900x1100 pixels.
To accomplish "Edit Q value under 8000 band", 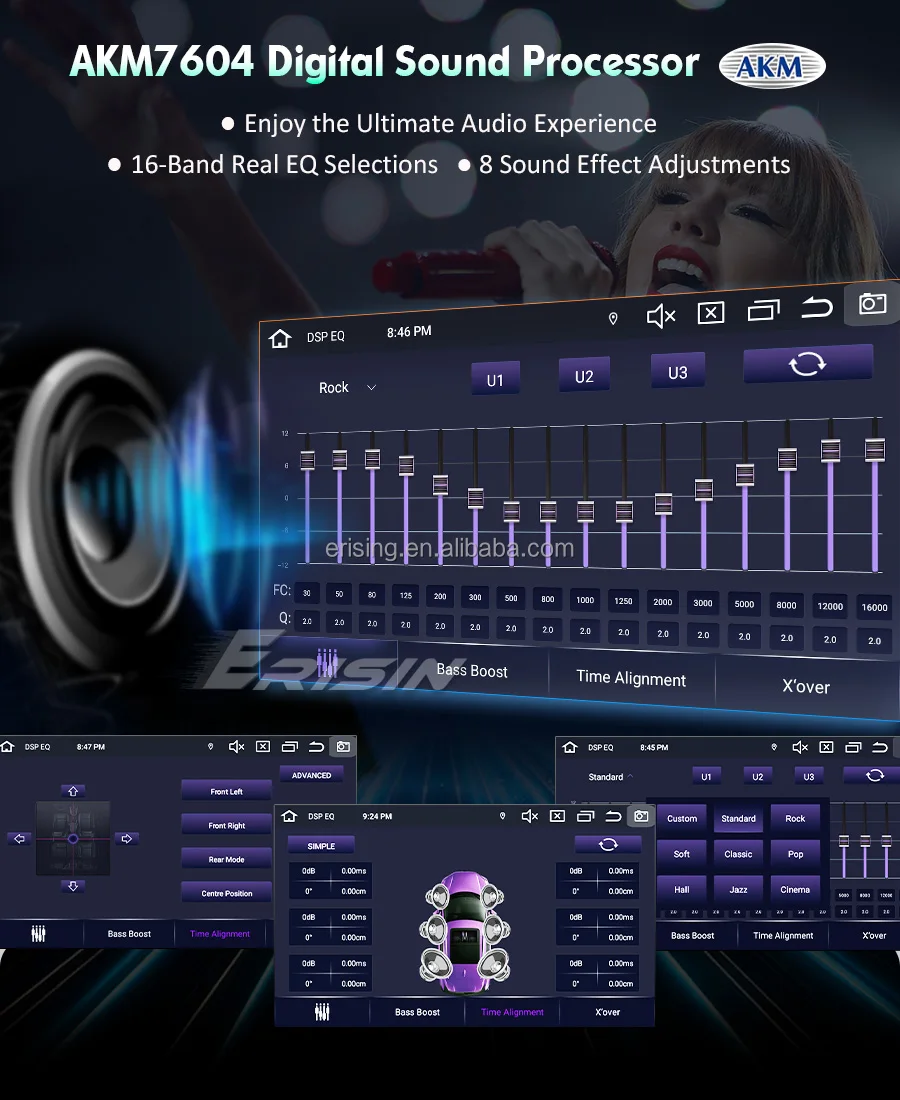I will click(x=786, y=638).
